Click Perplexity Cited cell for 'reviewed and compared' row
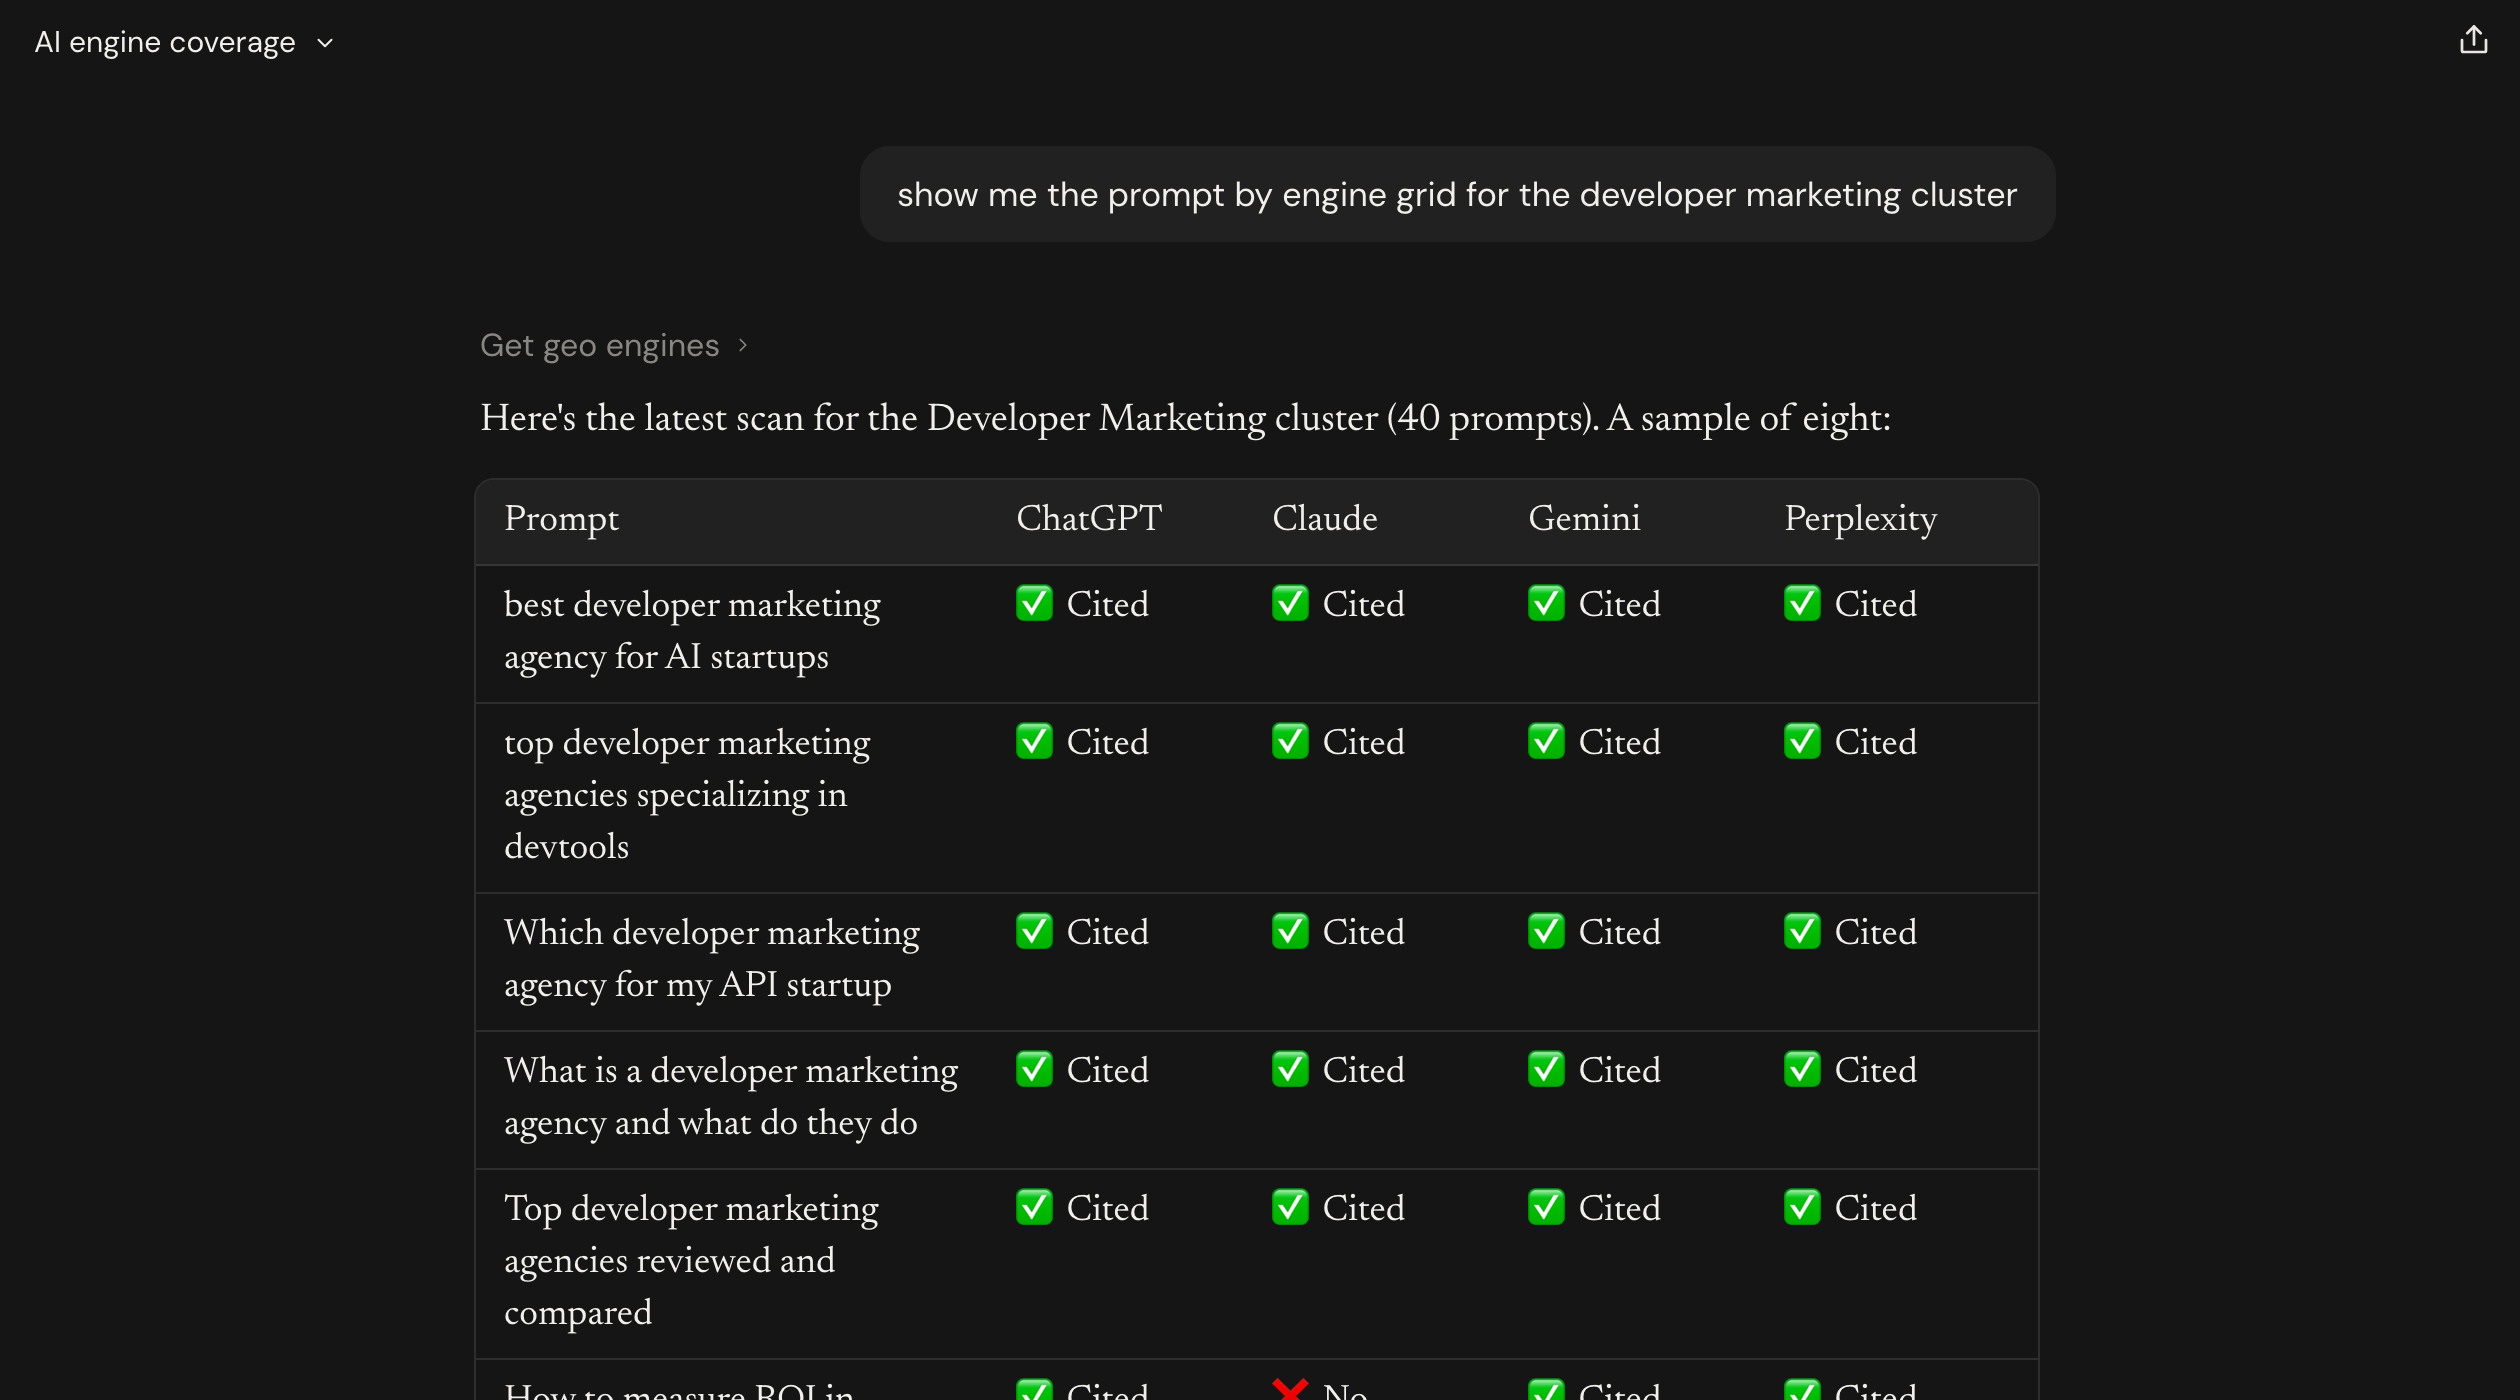This screenshot has width=2520, height=1400. pyautogui.click(x=1850, y=1208)
